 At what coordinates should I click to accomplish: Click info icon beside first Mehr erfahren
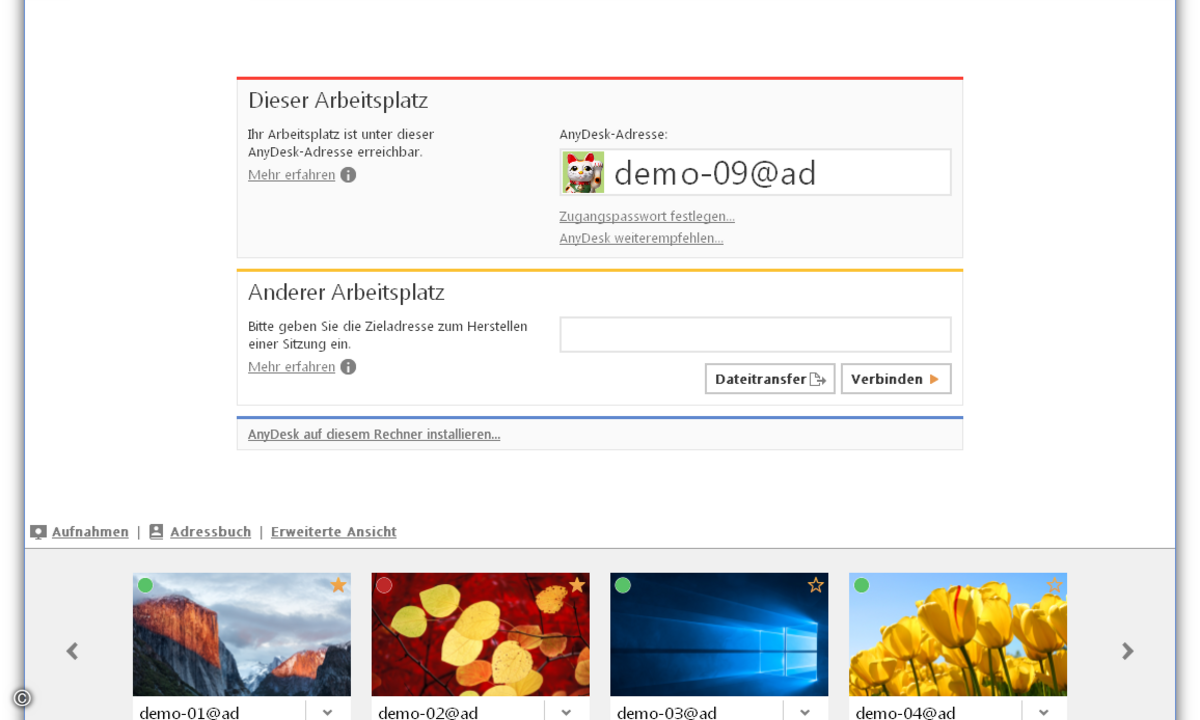pyautogui.click(x=348, y=175)
